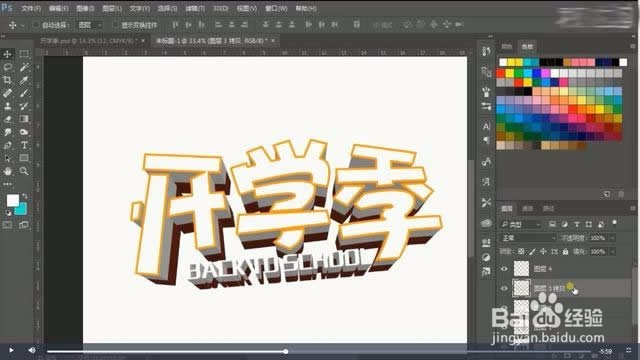Select the History Brush tool
The image size is (640, 360).
24,106
